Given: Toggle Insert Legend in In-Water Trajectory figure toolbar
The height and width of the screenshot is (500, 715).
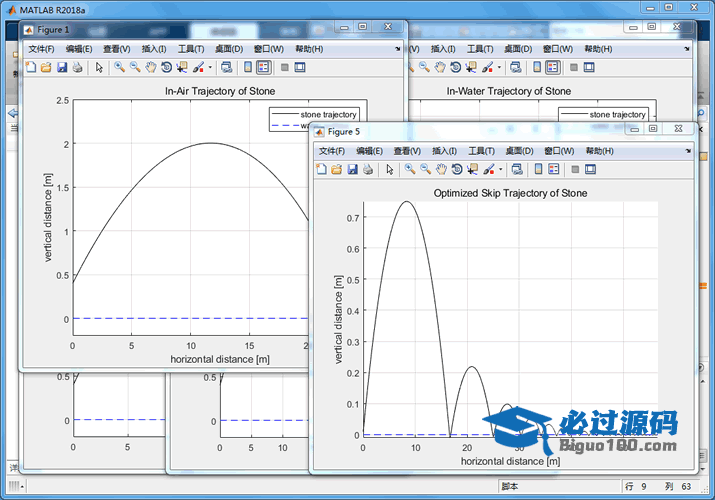Looking at the screenshot, I should click(553, 67).
